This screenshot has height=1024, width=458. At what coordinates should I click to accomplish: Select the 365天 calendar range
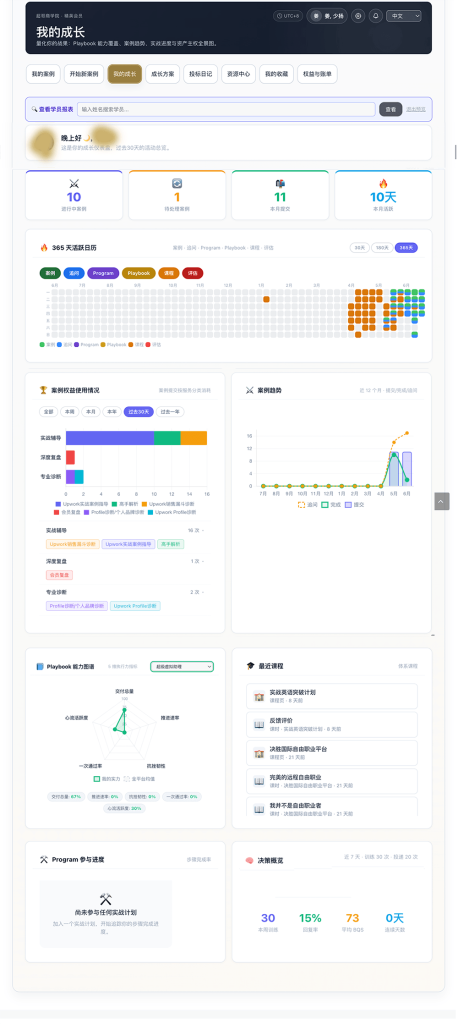coord(406,248)
